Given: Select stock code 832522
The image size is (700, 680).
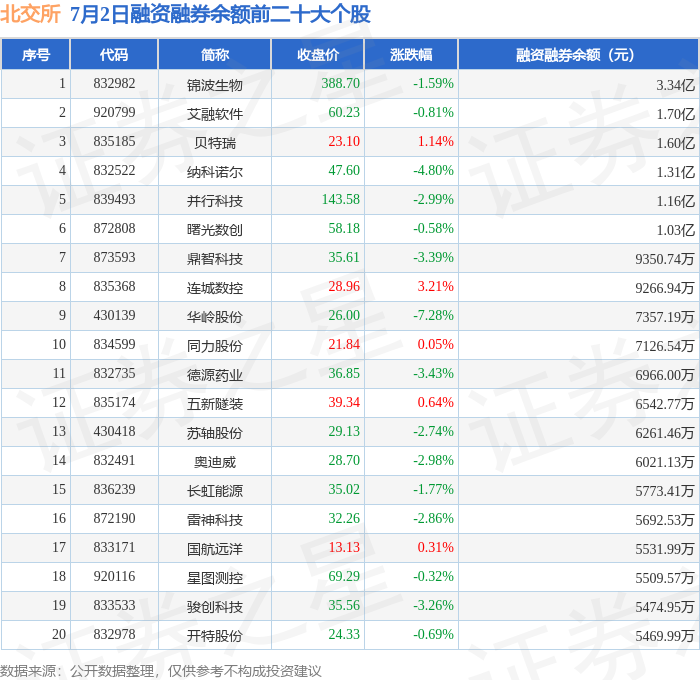Looking at the screenshot, I should (114, 171).
